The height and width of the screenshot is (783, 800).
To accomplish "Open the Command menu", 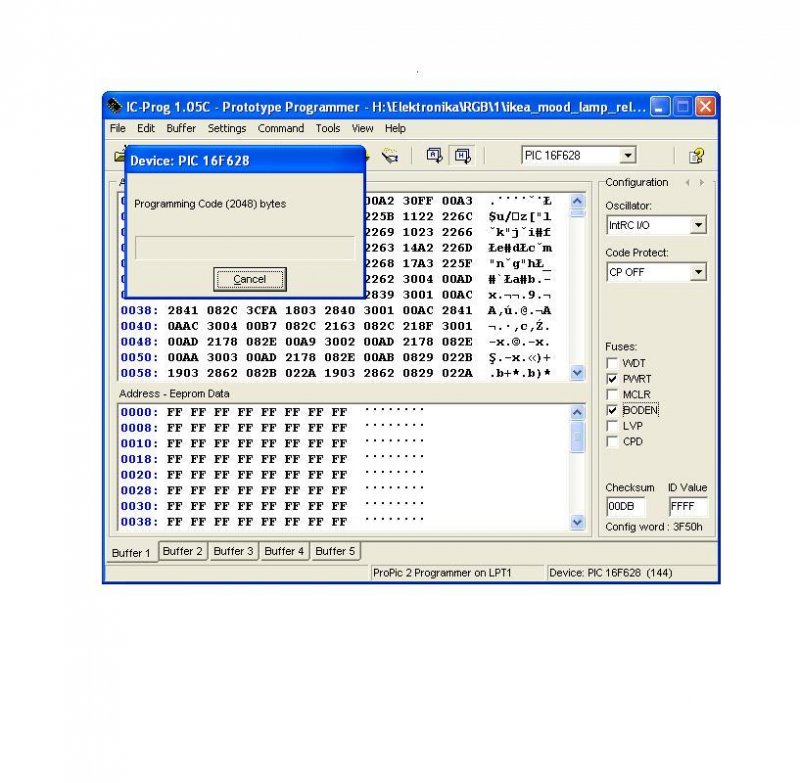I will (281, 128).
